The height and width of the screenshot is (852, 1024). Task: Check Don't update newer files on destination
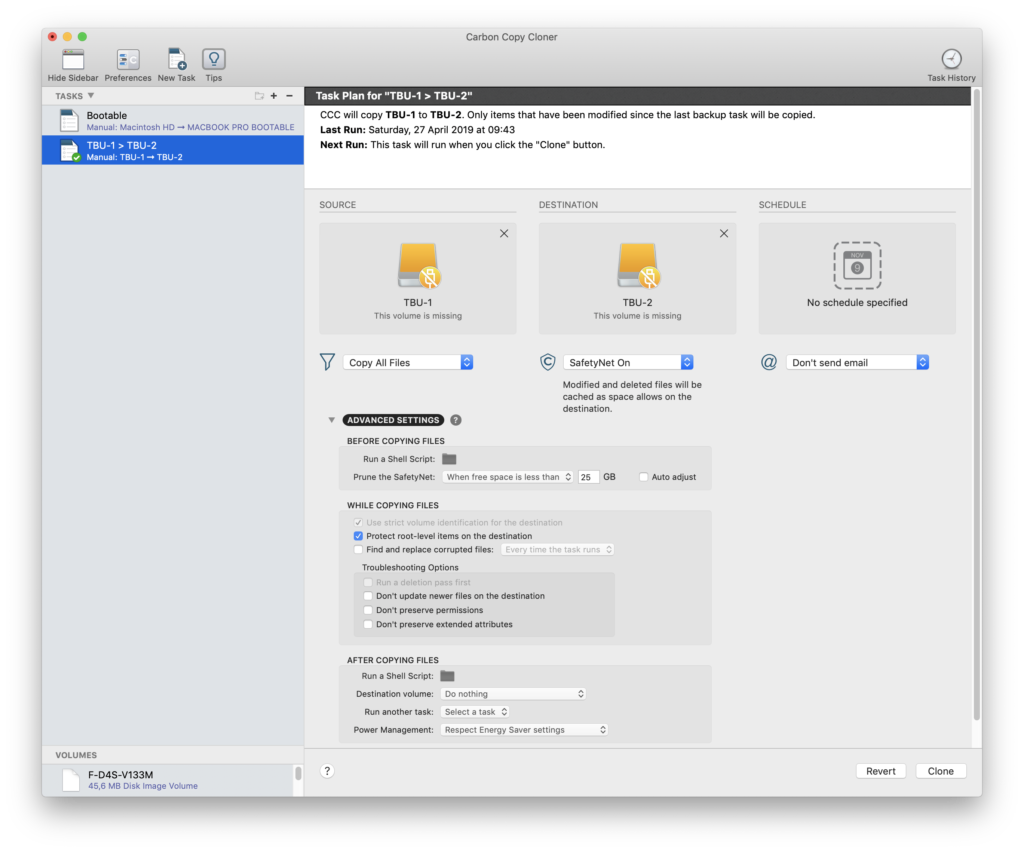pos(368,596)
